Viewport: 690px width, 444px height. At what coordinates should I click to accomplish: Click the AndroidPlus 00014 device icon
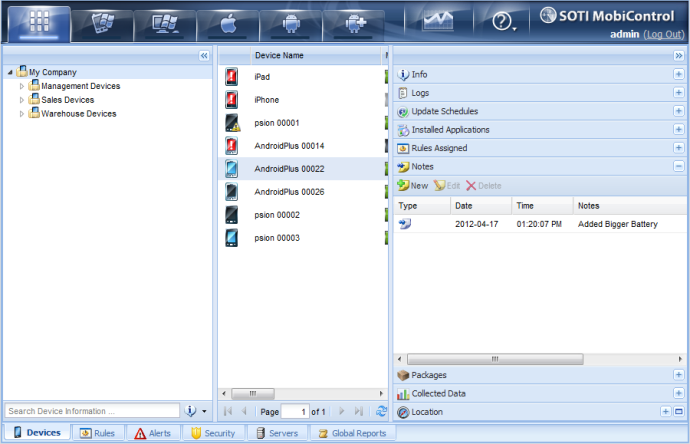pos(231,146)
